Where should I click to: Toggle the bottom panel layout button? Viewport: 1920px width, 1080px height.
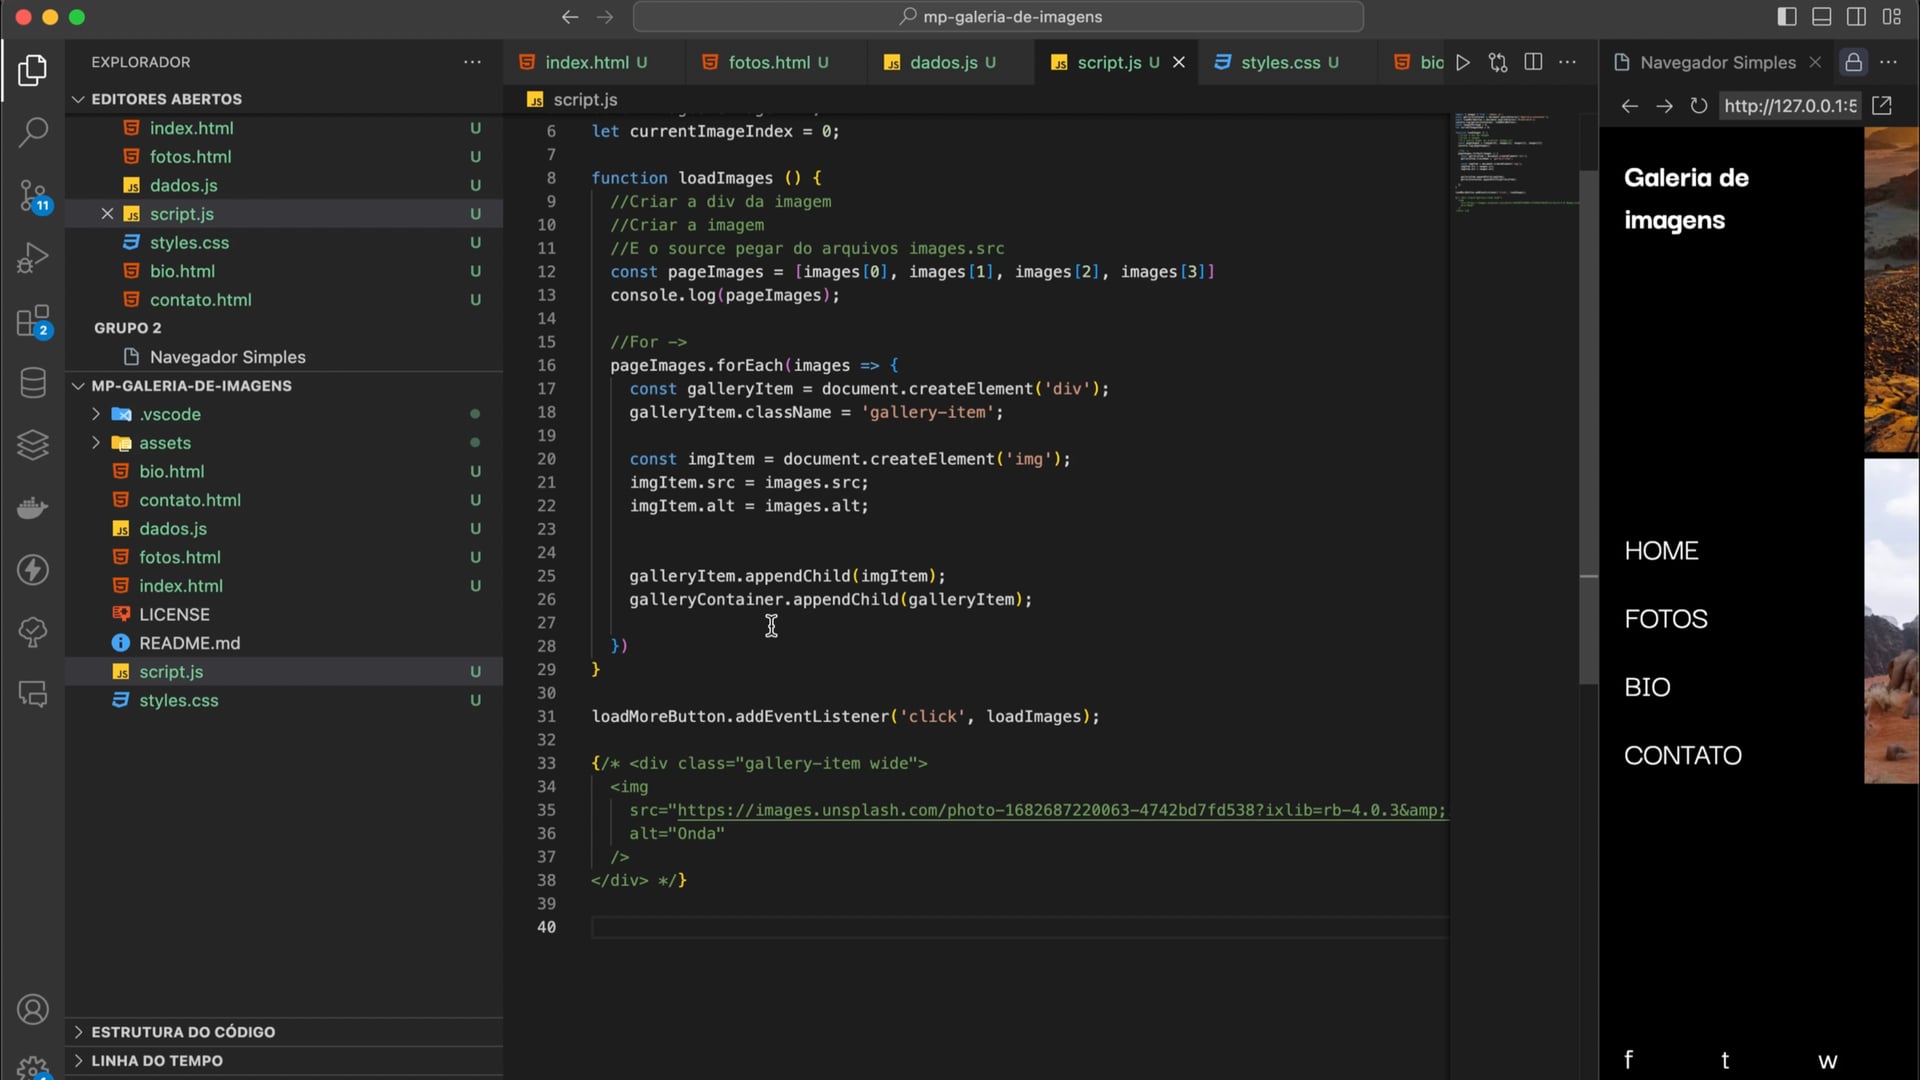tap(1822, 17)
